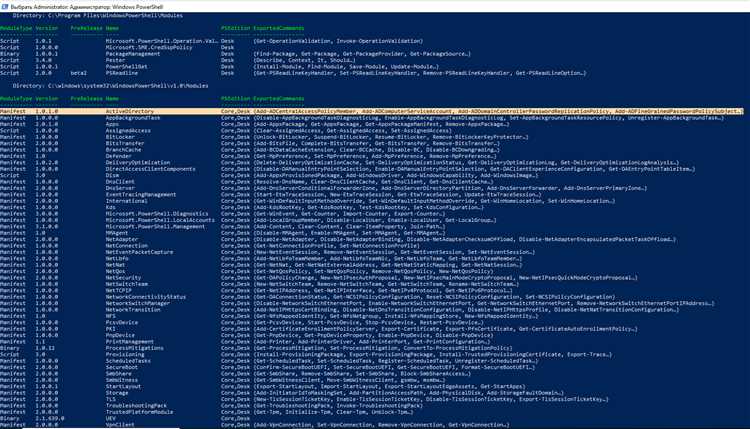Click the Kds module name

click(110, 207)
